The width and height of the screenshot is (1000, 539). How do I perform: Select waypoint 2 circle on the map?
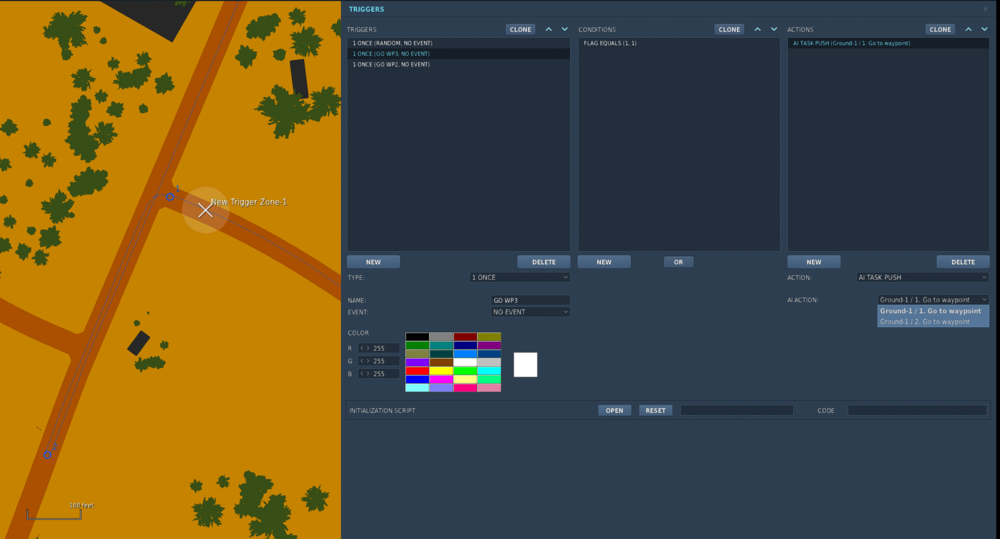[47, 455]
